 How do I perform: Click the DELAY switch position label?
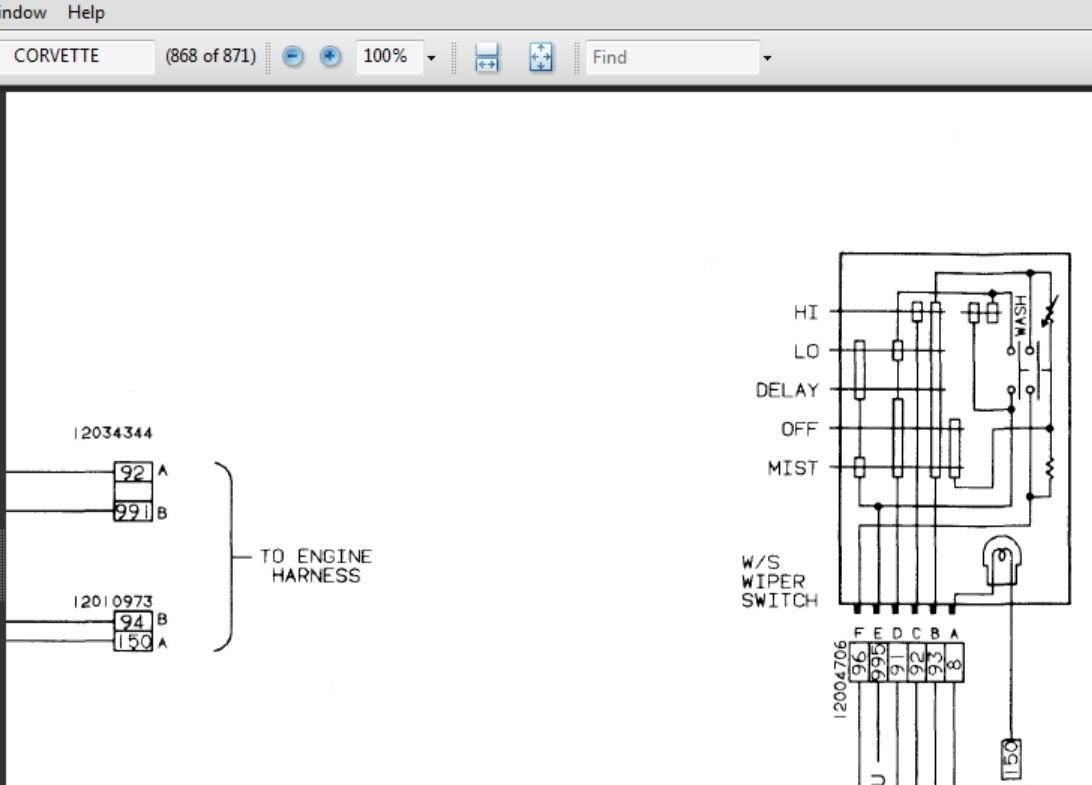(787, 390)
